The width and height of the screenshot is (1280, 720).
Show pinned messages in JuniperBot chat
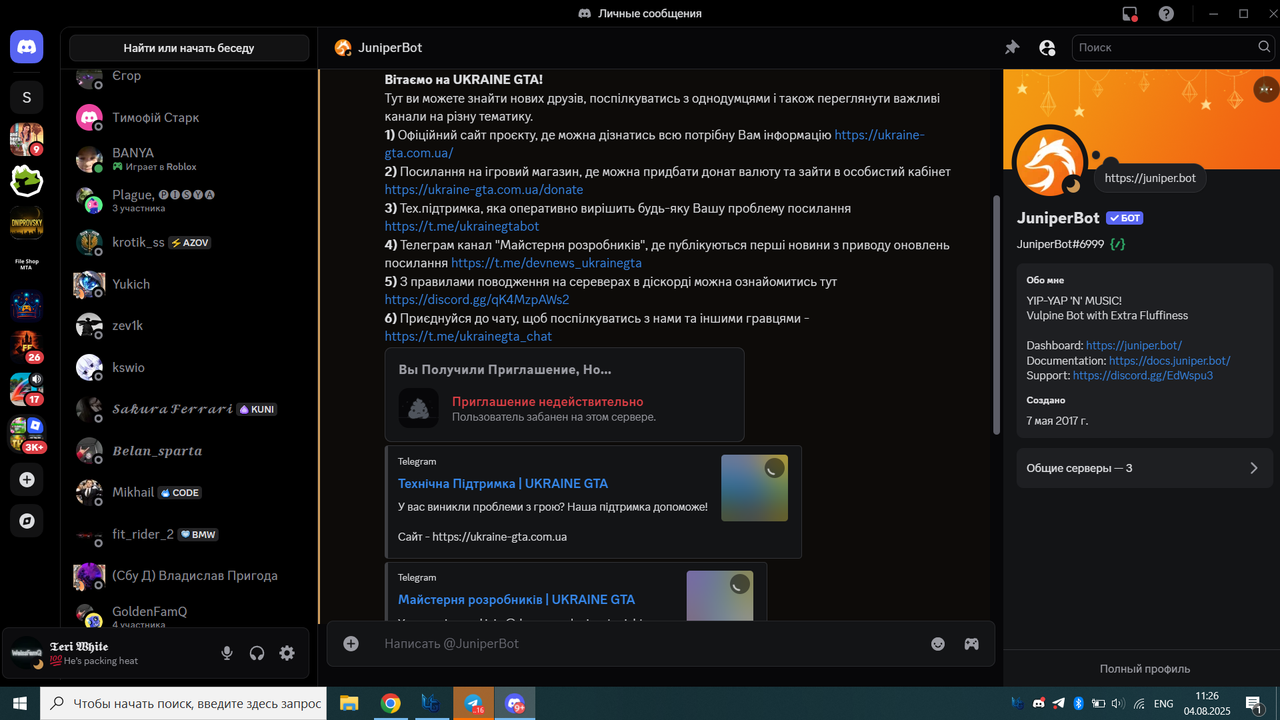pos(1012,47)
